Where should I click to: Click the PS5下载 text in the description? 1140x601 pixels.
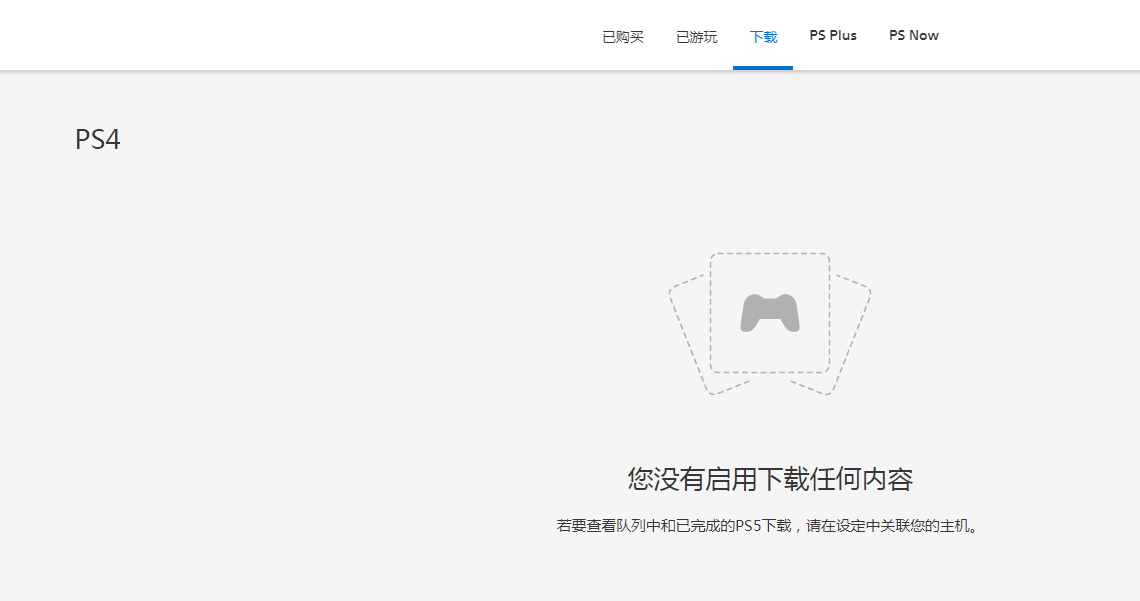[763, 526]
